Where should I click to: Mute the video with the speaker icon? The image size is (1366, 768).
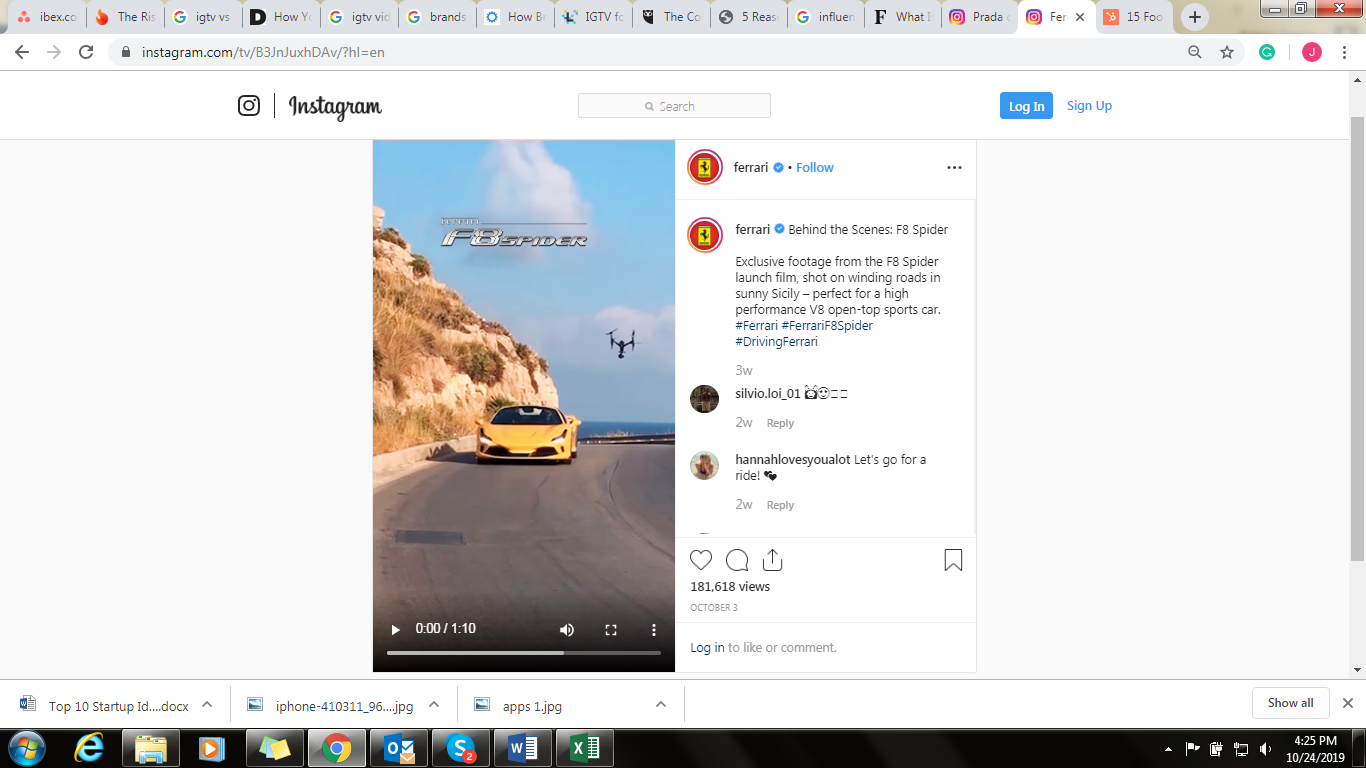pos(567,629)
